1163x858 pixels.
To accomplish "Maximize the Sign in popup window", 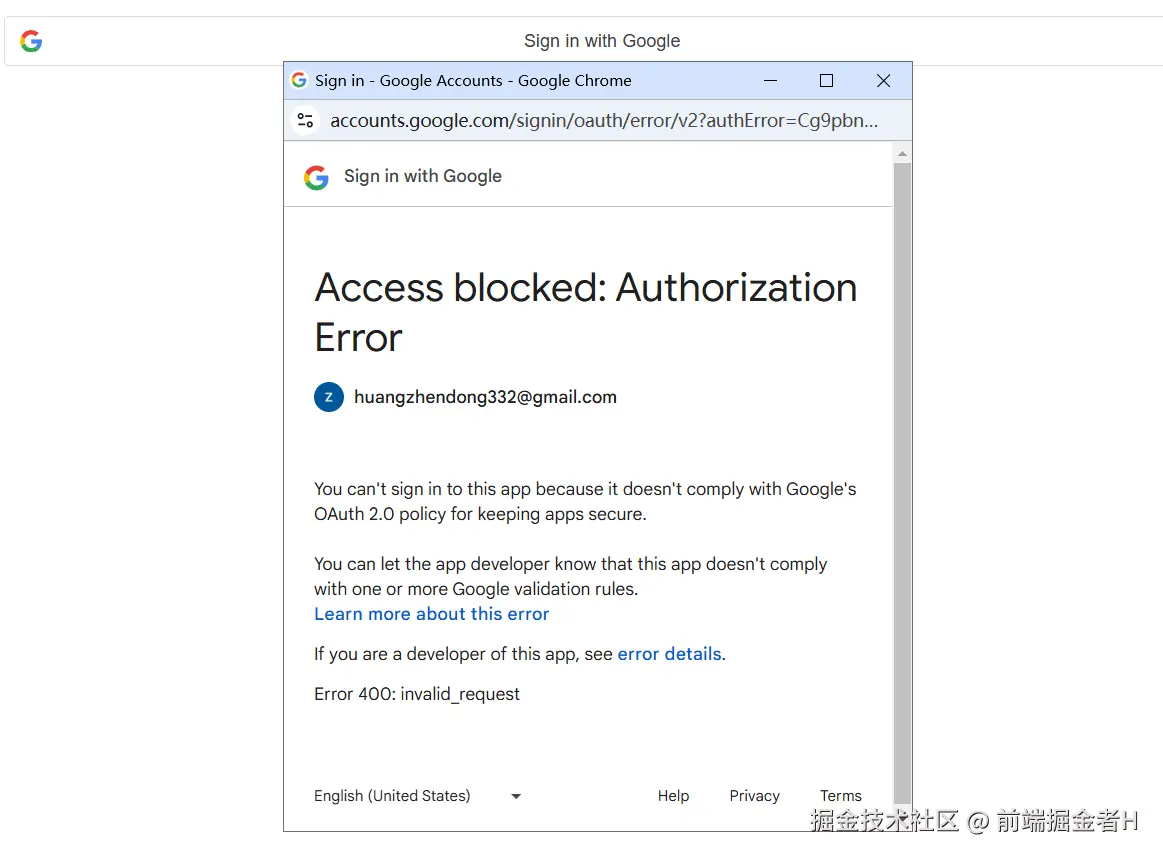I will tap(826, 80).
